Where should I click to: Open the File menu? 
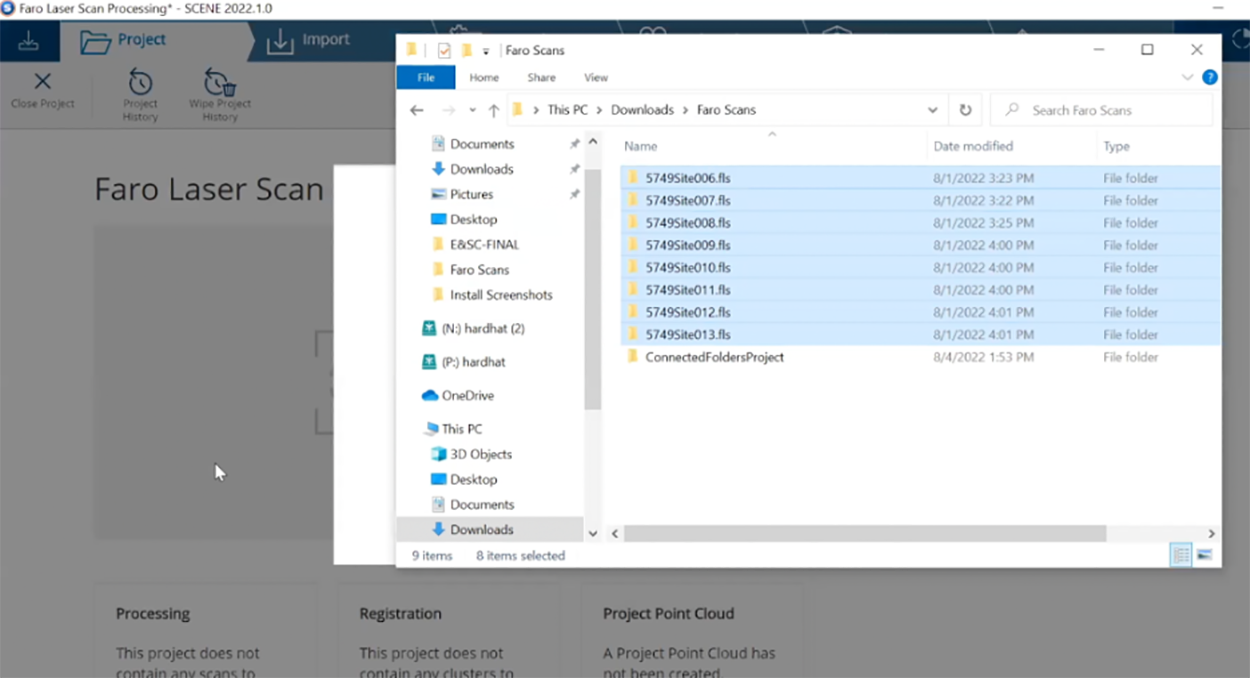[x=425, y=77]
